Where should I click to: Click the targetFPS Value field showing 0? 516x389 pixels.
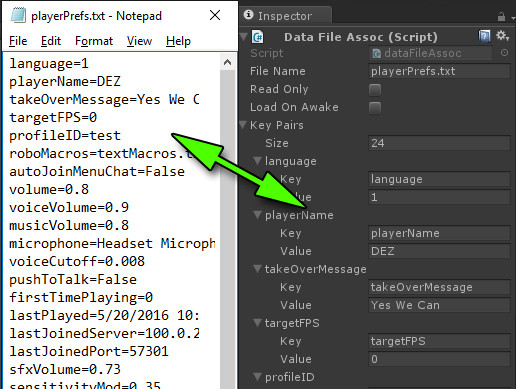point(439,359)
